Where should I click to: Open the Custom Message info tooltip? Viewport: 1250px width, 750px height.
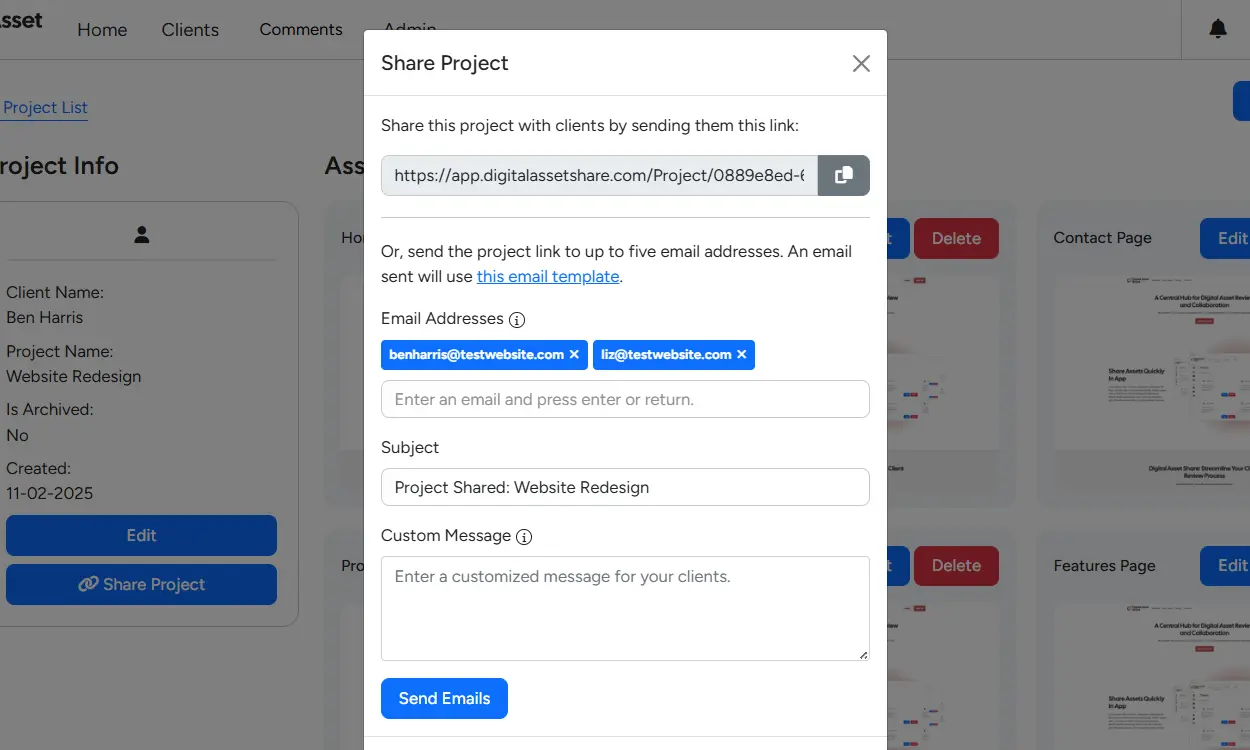click(524, 536)
